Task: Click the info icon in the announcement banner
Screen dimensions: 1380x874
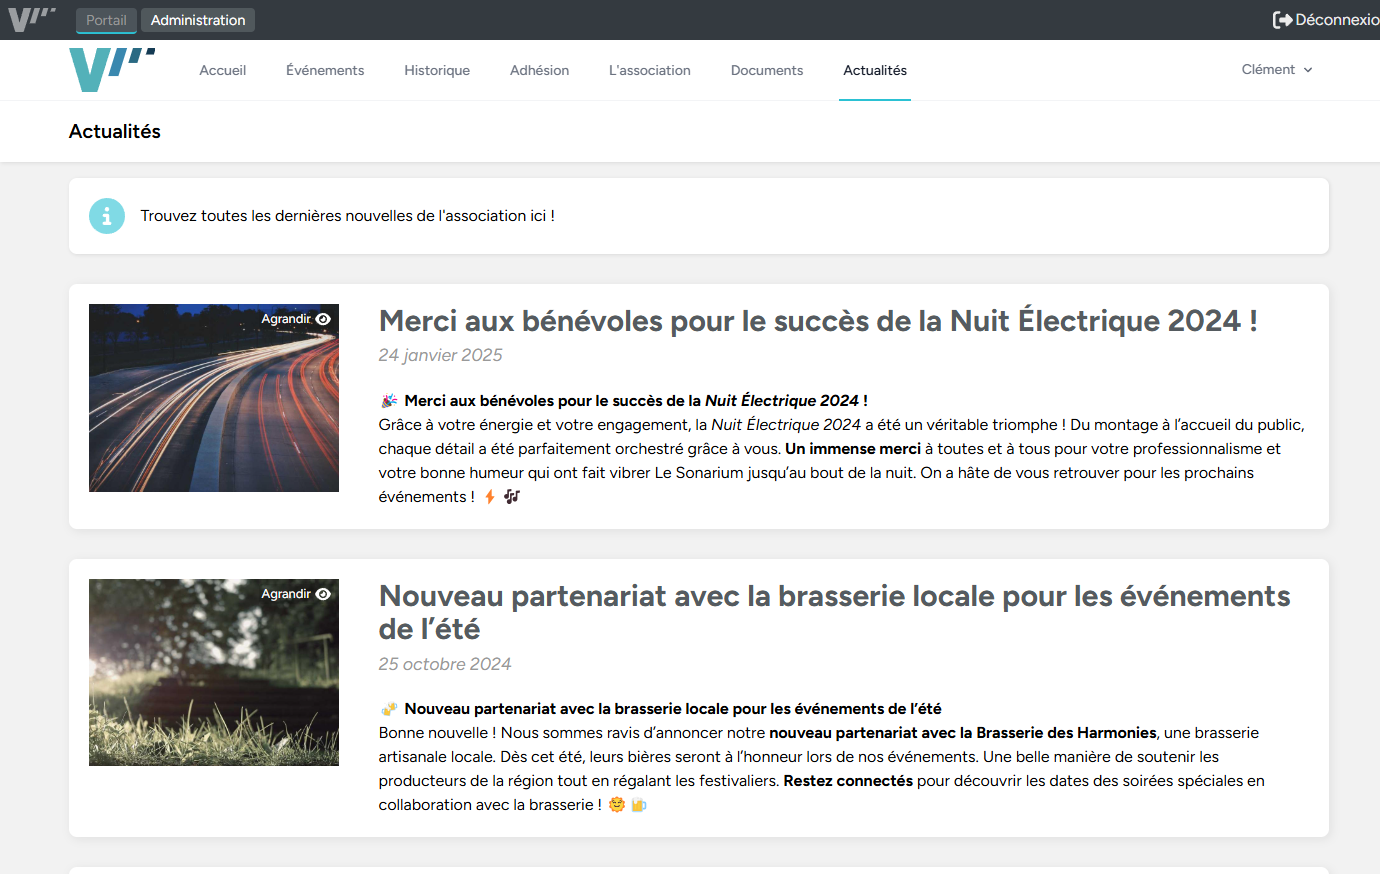Action: (107, 215)
